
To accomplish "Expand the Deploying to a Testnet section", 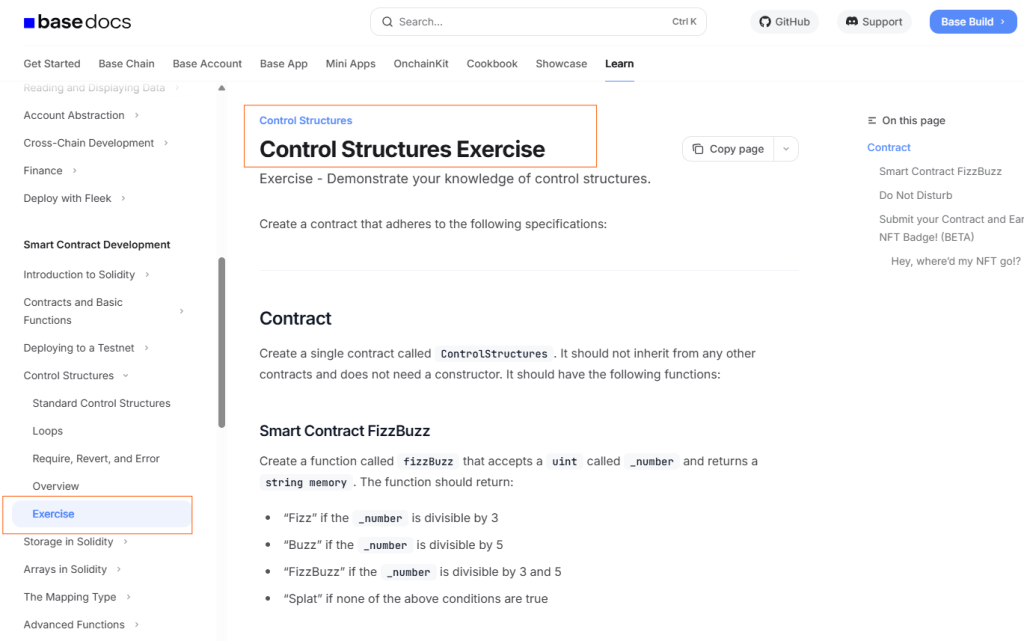I will tap(146, 348).
